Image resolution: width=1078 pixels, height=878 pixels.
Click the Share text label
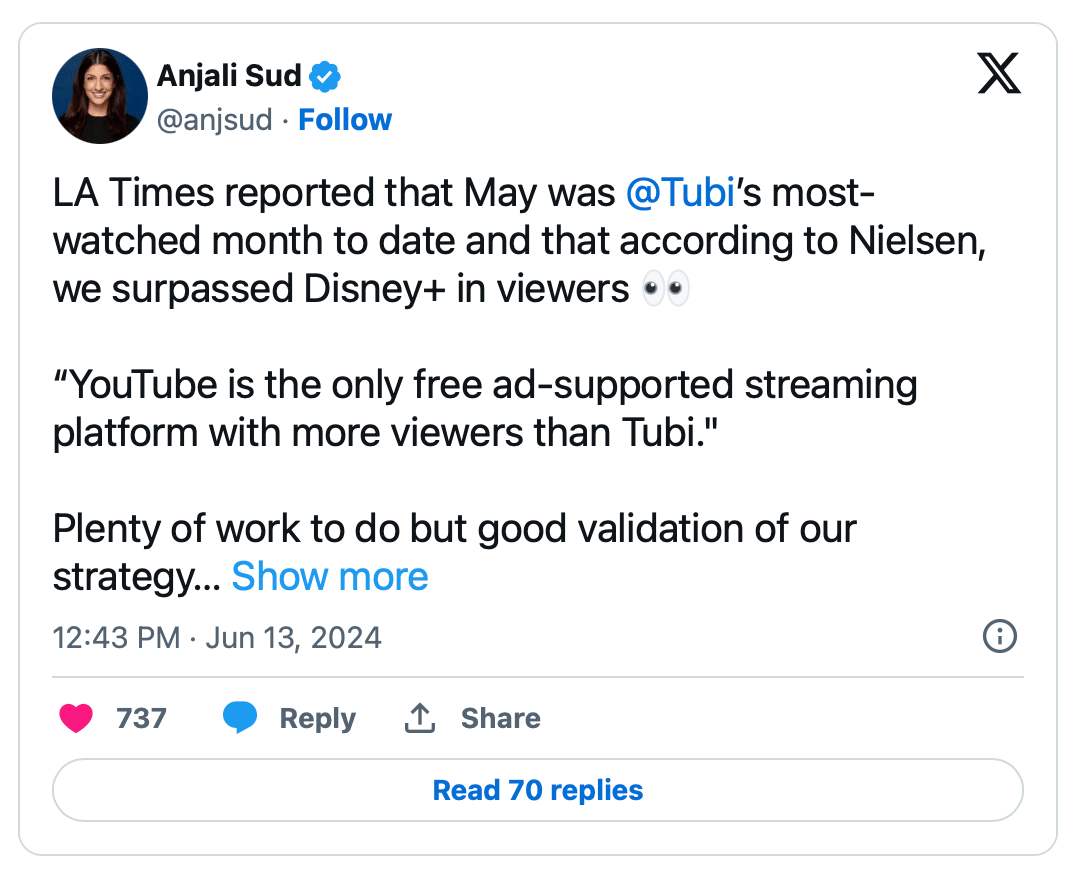(x=500, y=718)
